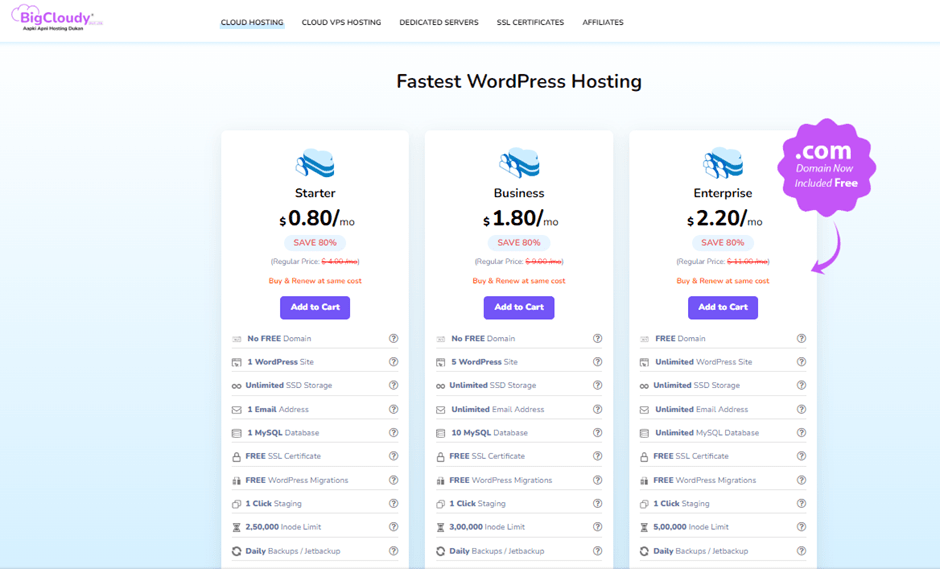Click the Business plan cloud icon
The image size is (940, 569).
pos(519,163)
